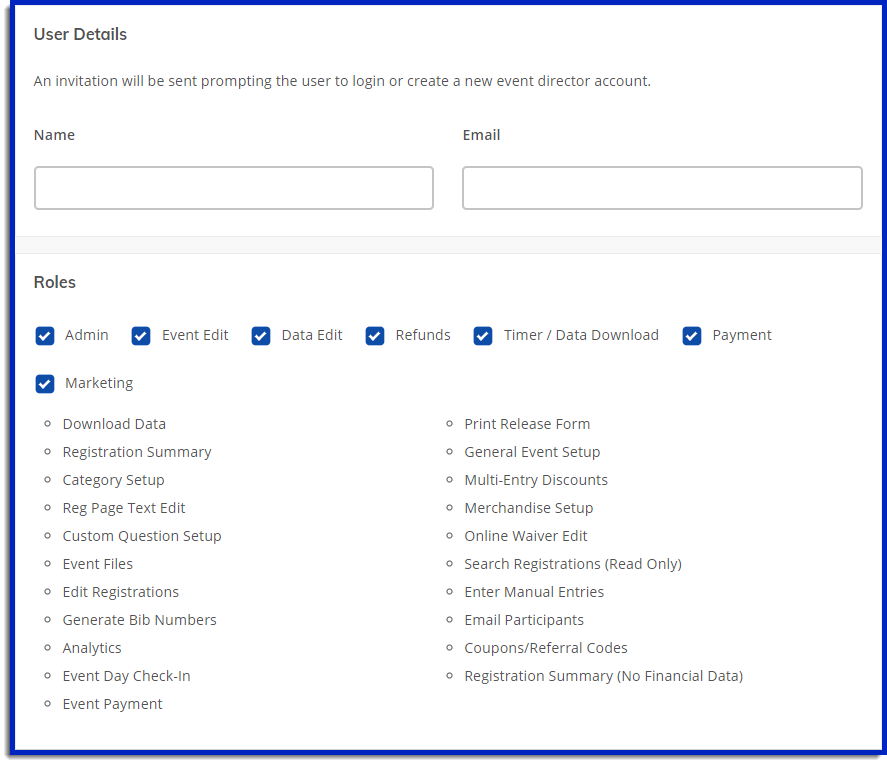The width and height of the screenshot is (887, 765).
Task: Disable the Marketing role checkbox
Action: pyautogui.click(x=45, y=384)
